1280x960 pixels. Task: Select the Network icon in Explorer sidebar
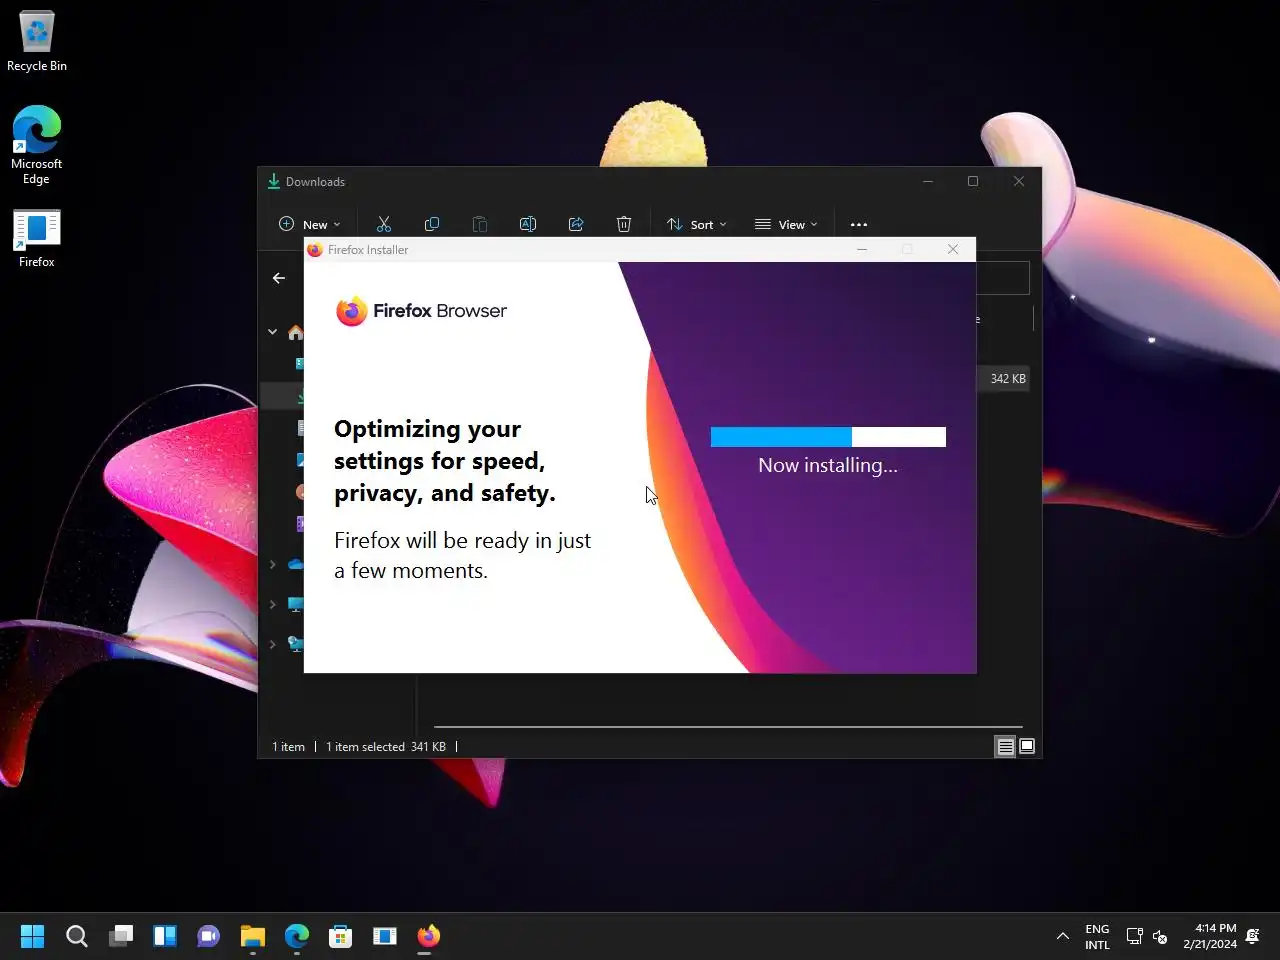coord(296,644)
